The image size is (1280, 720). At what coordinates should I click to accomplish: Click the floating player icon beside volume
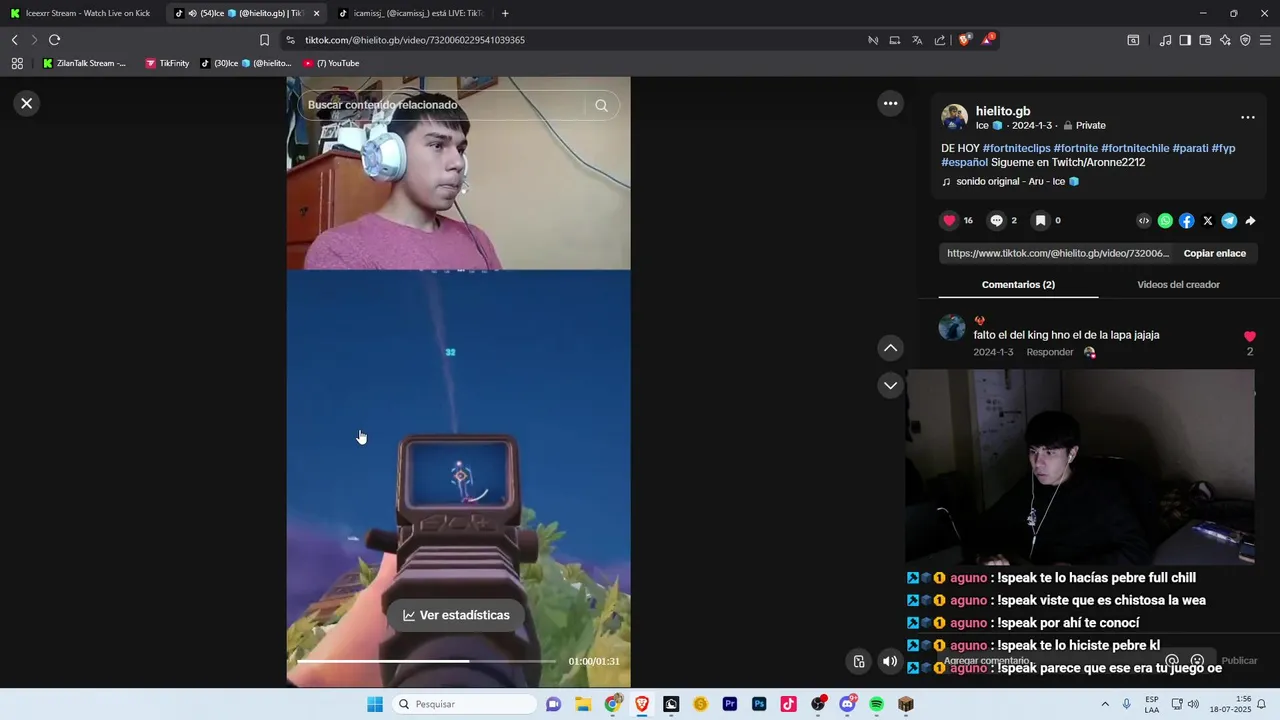point(859,661)
